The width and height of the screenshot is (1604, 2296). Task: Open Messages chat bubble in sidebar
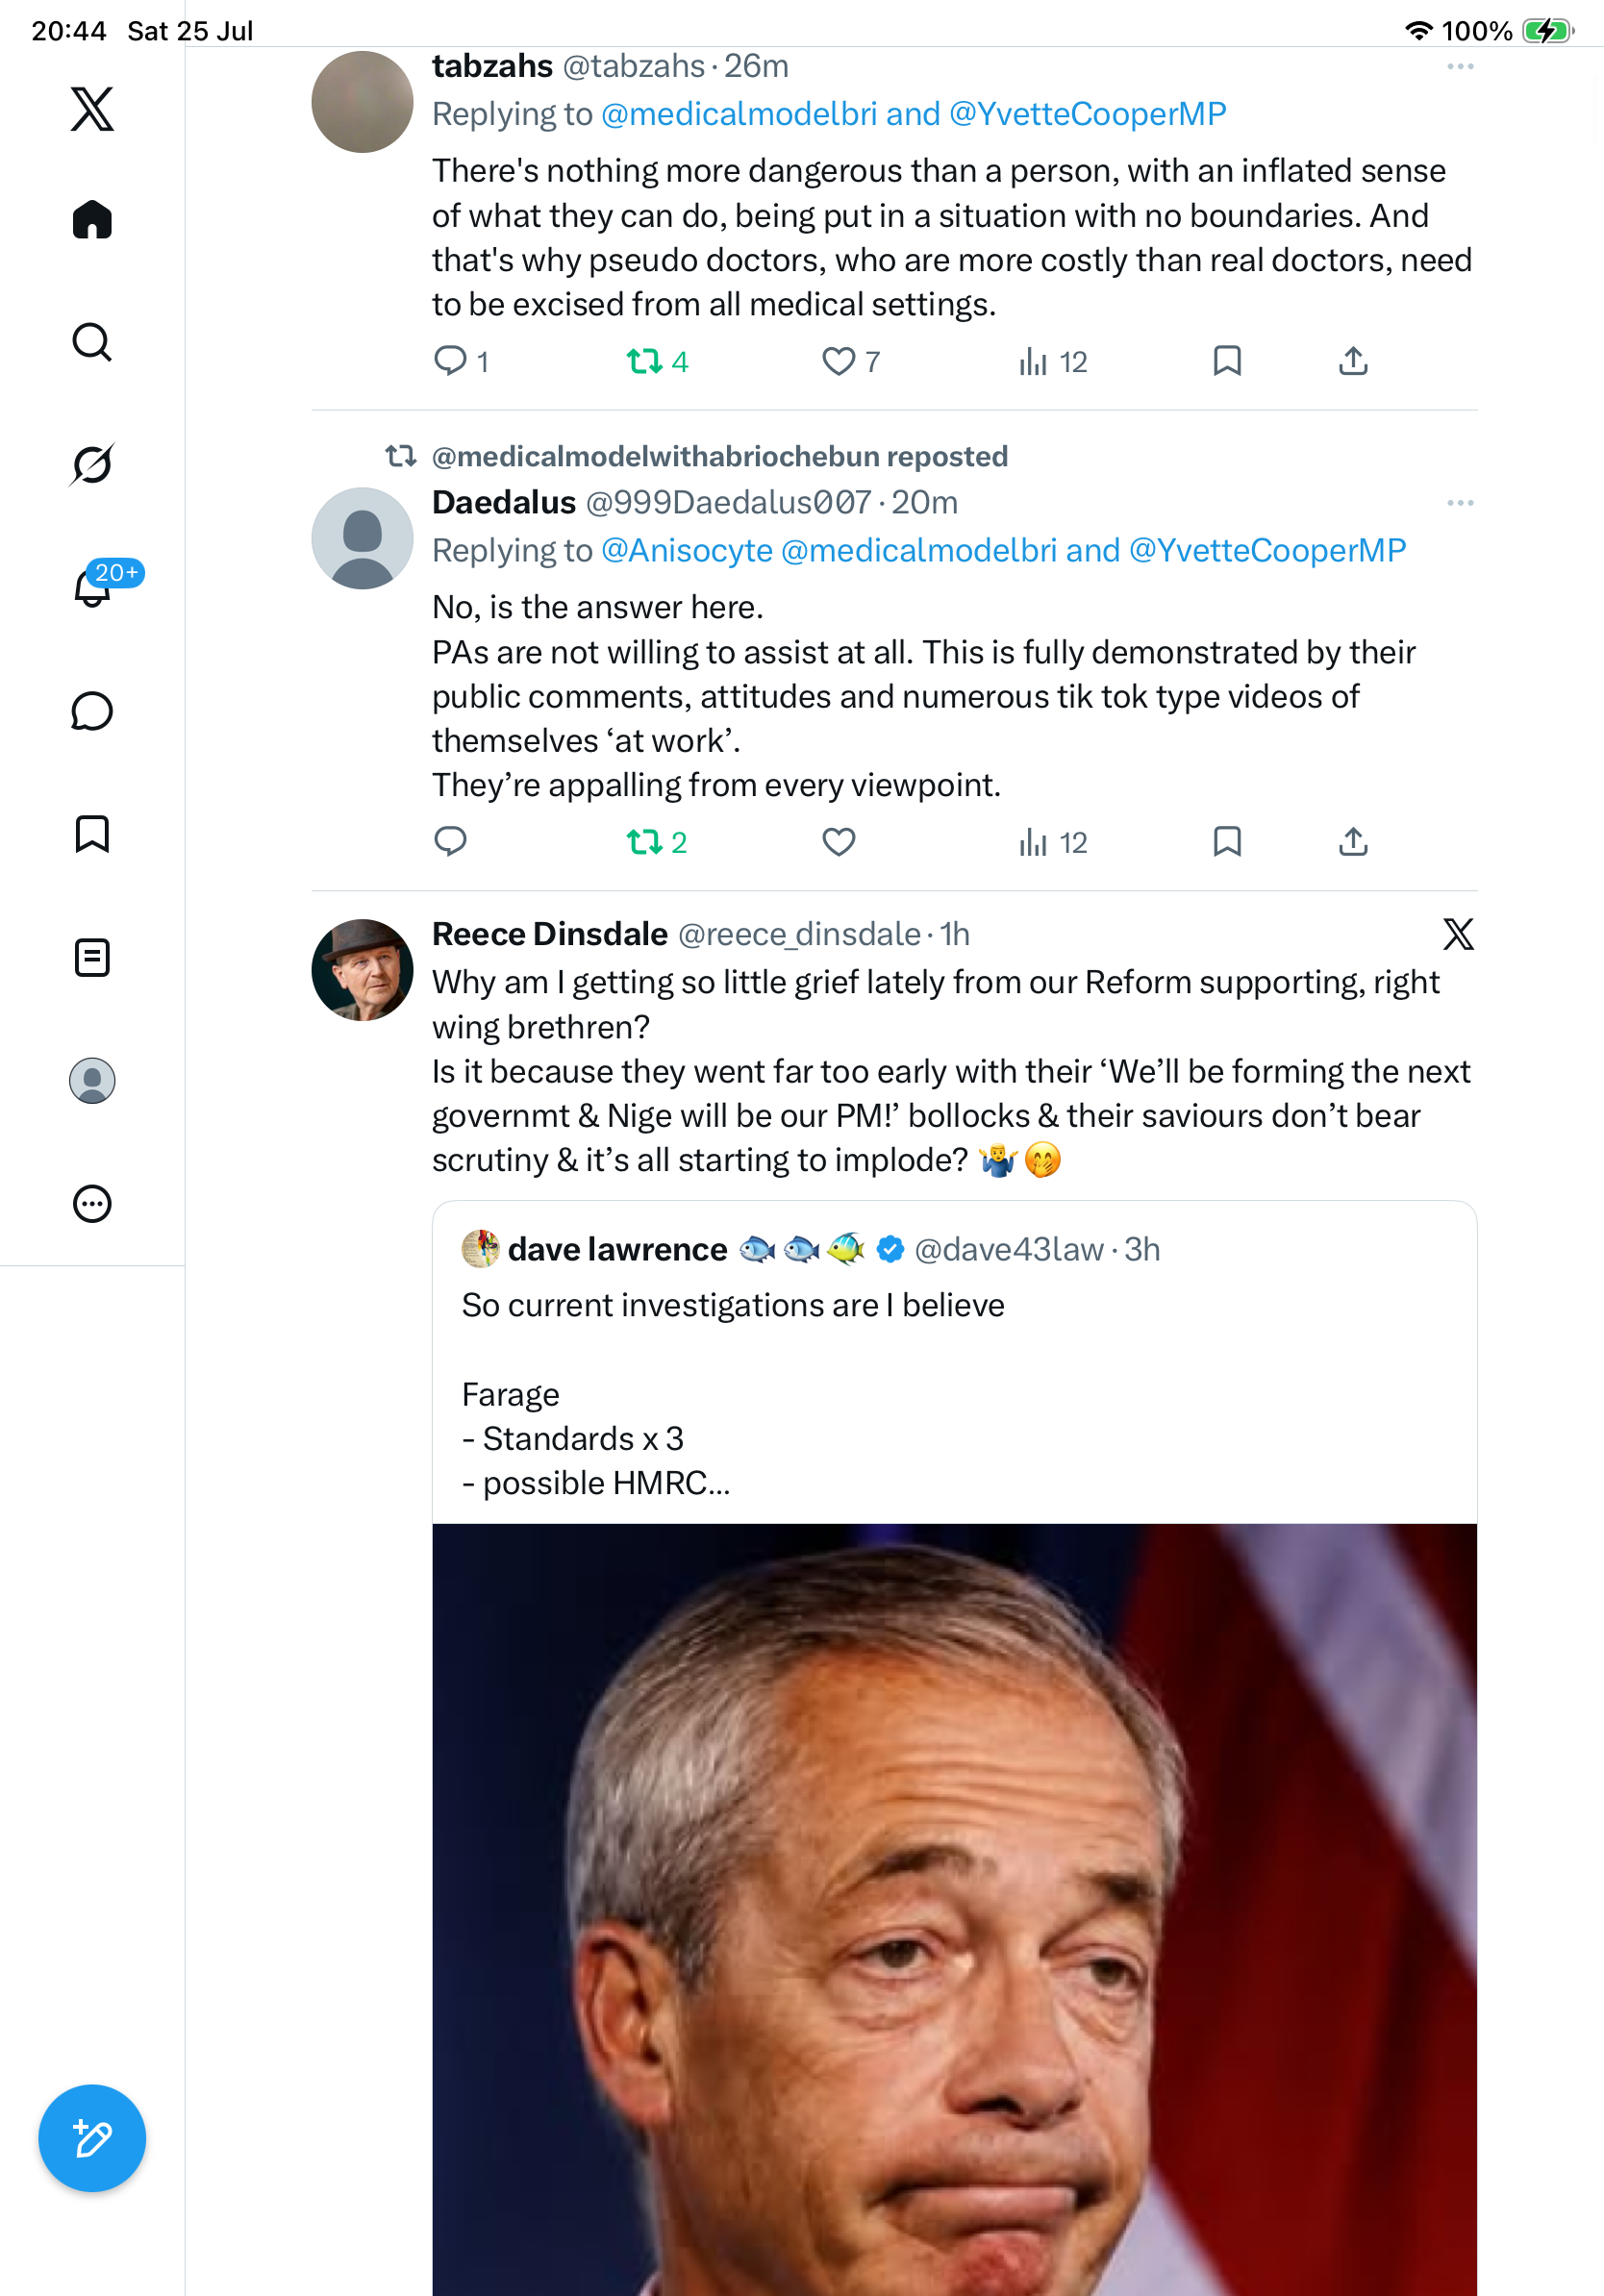click(x=92, y=711)
